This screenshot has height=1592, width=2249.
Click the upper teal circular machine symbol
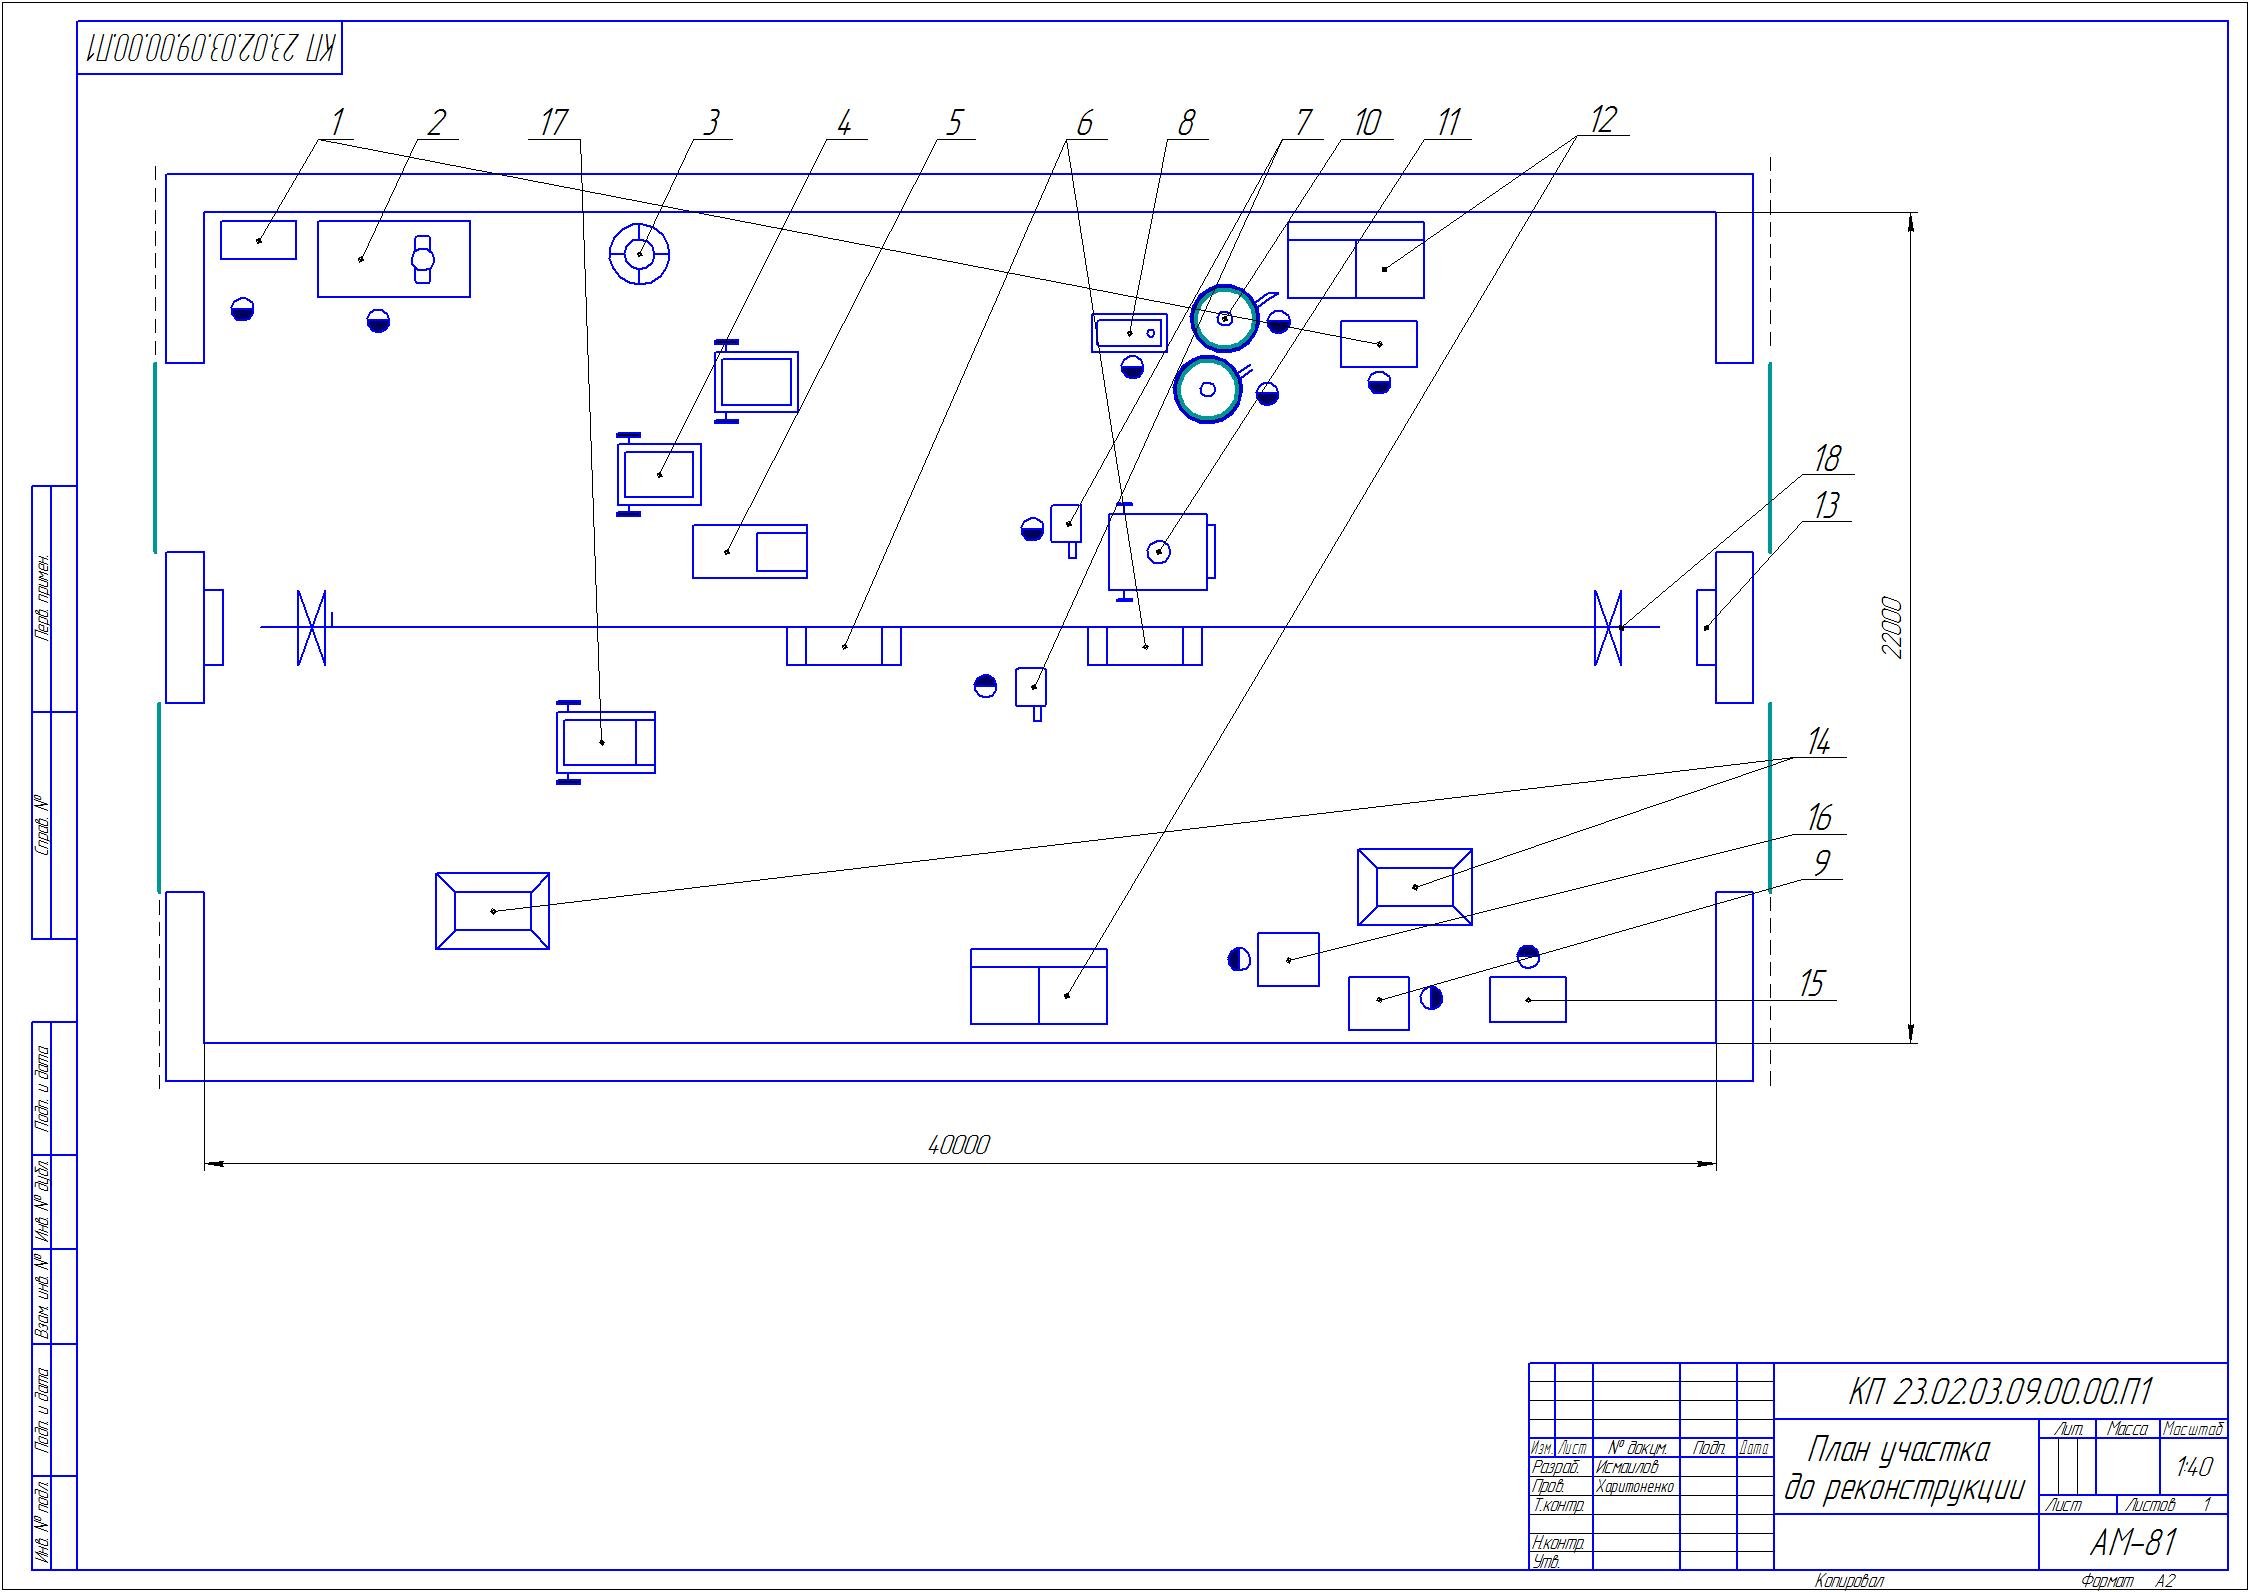(1225, 318)
